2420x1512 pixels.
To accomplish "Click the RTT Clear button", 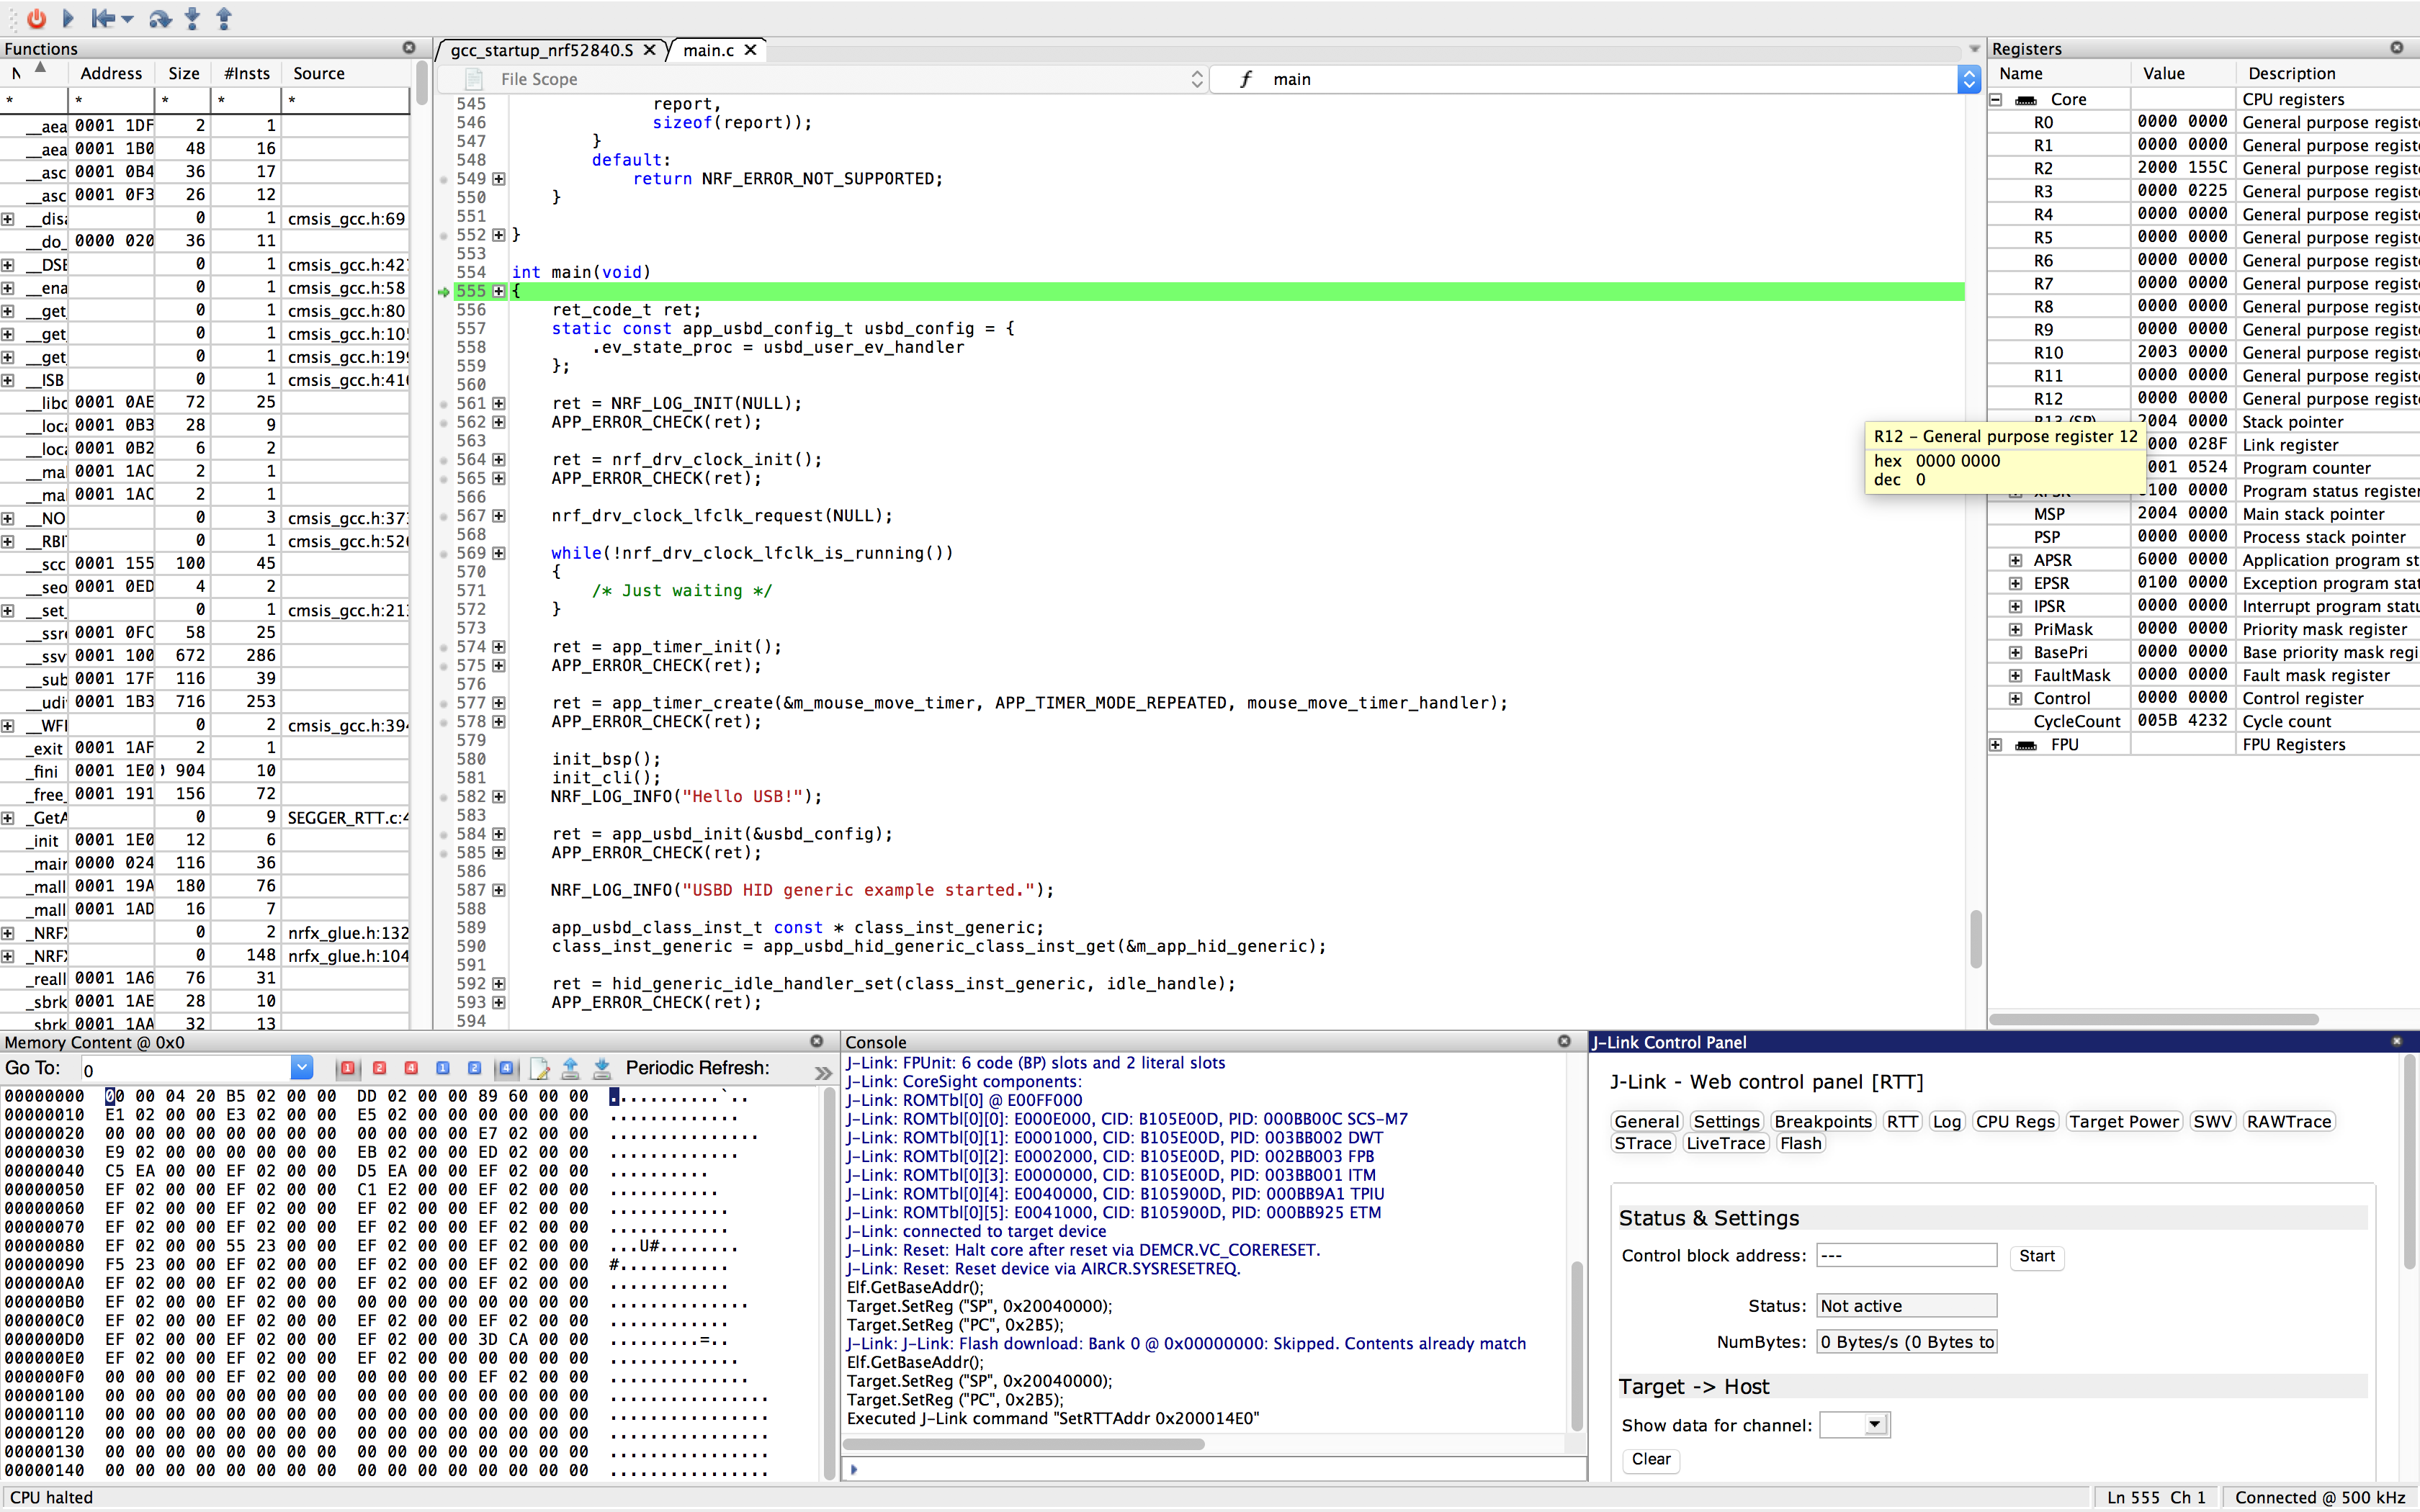I will [1651, 1460].
